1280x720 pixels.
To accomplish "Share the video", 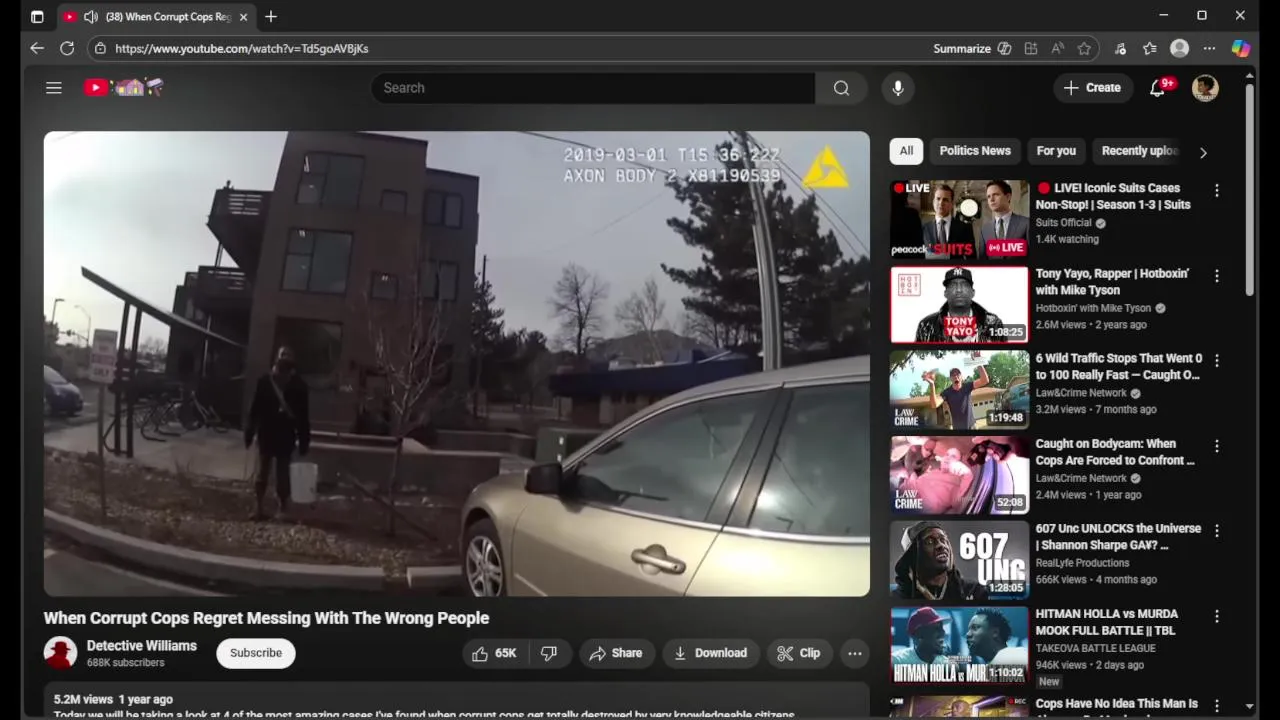I will click(616, 653).
